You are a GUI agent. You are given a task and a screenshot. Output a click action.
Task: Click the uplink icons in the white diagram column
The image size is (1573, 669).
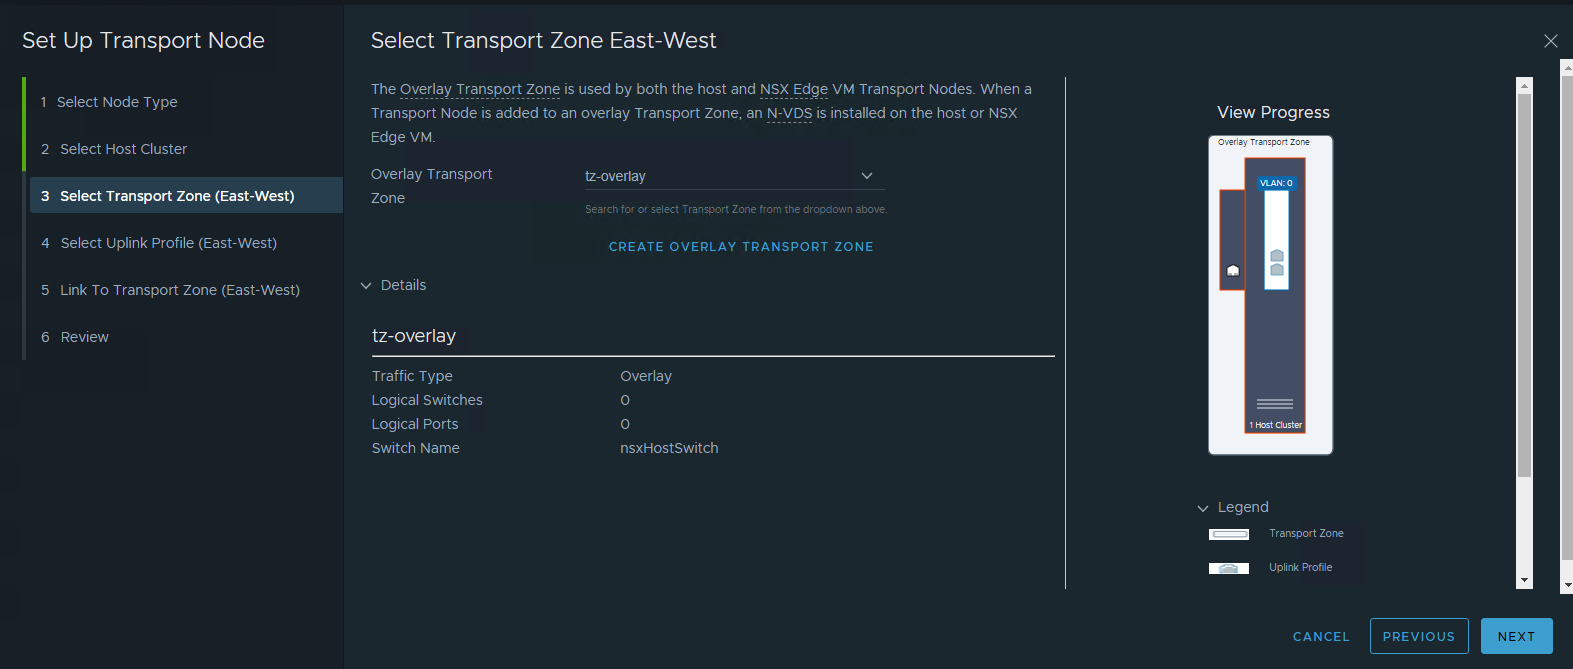[x=1277, y=263]
